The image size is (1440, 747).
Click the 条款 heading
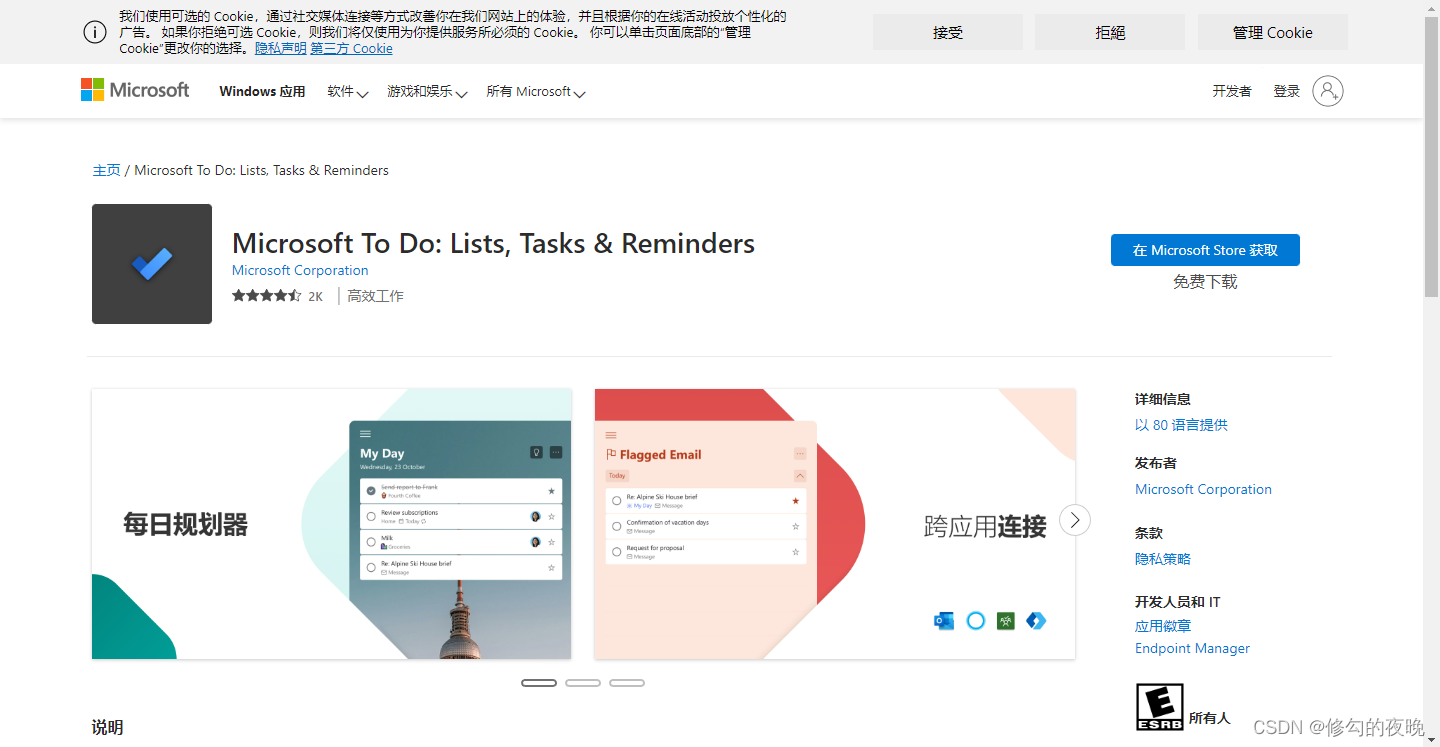coord(1149,533)
